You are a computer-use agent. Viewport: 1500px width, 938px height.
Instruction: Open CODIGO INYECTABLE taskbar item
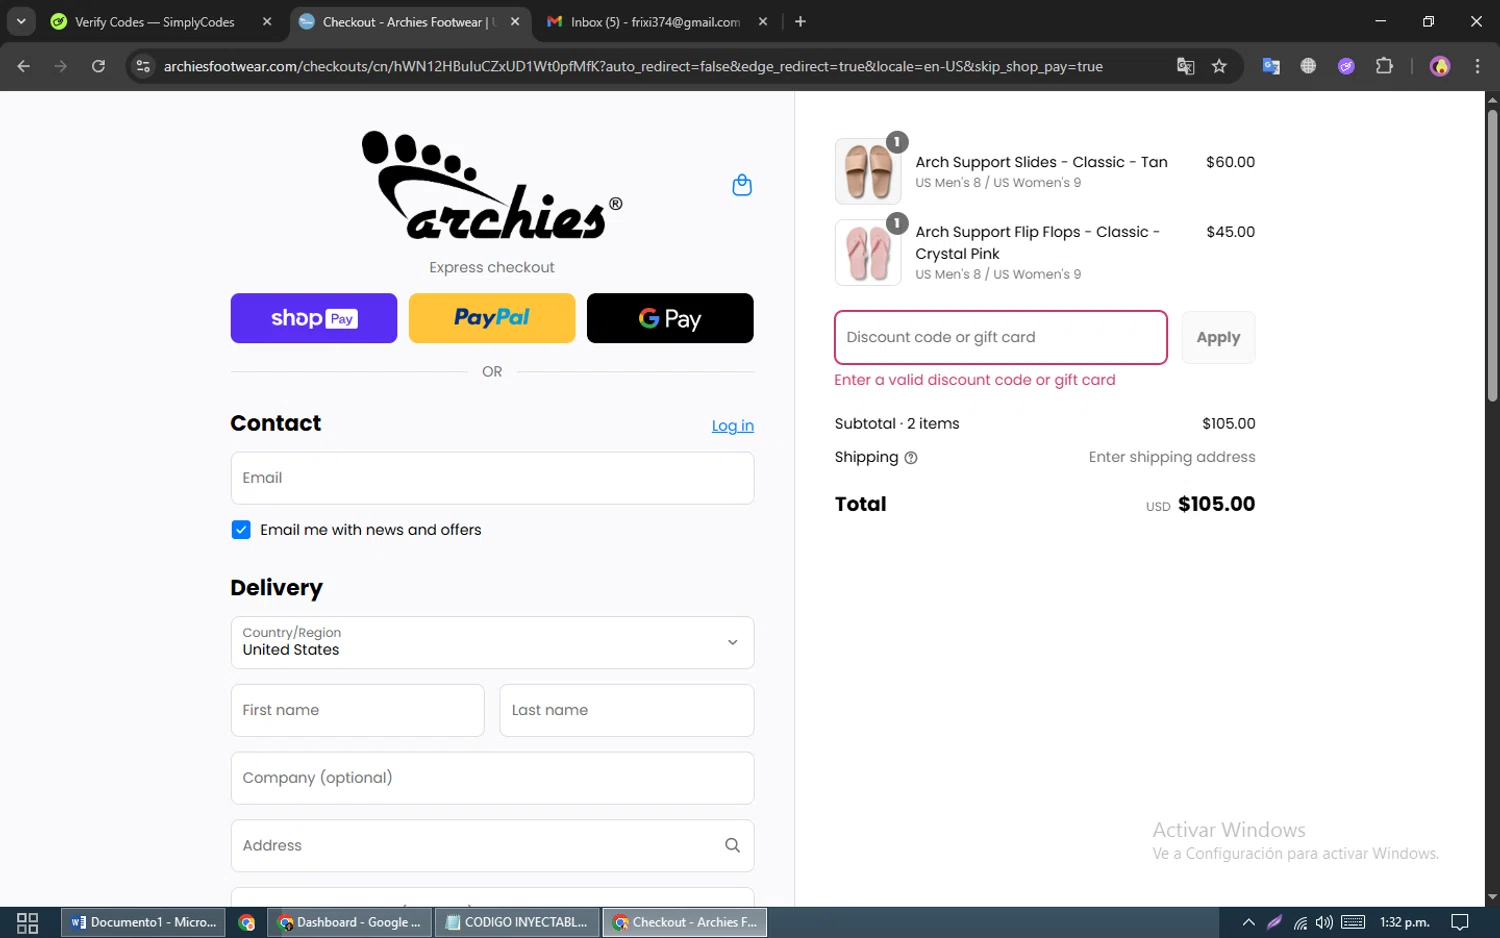(x=518, y=922)
